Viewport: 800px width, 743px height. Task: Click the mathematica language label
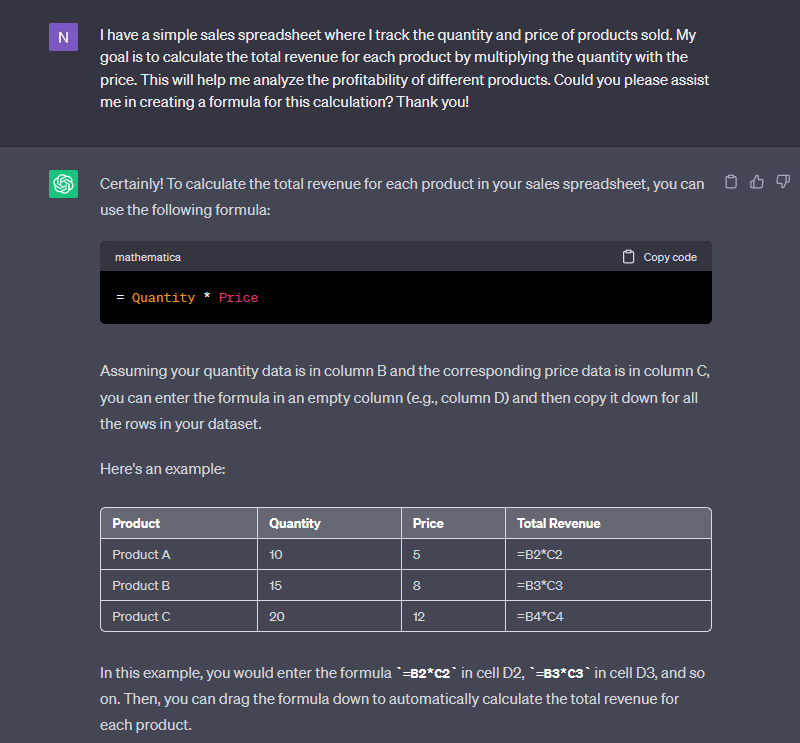coord(148,257)
